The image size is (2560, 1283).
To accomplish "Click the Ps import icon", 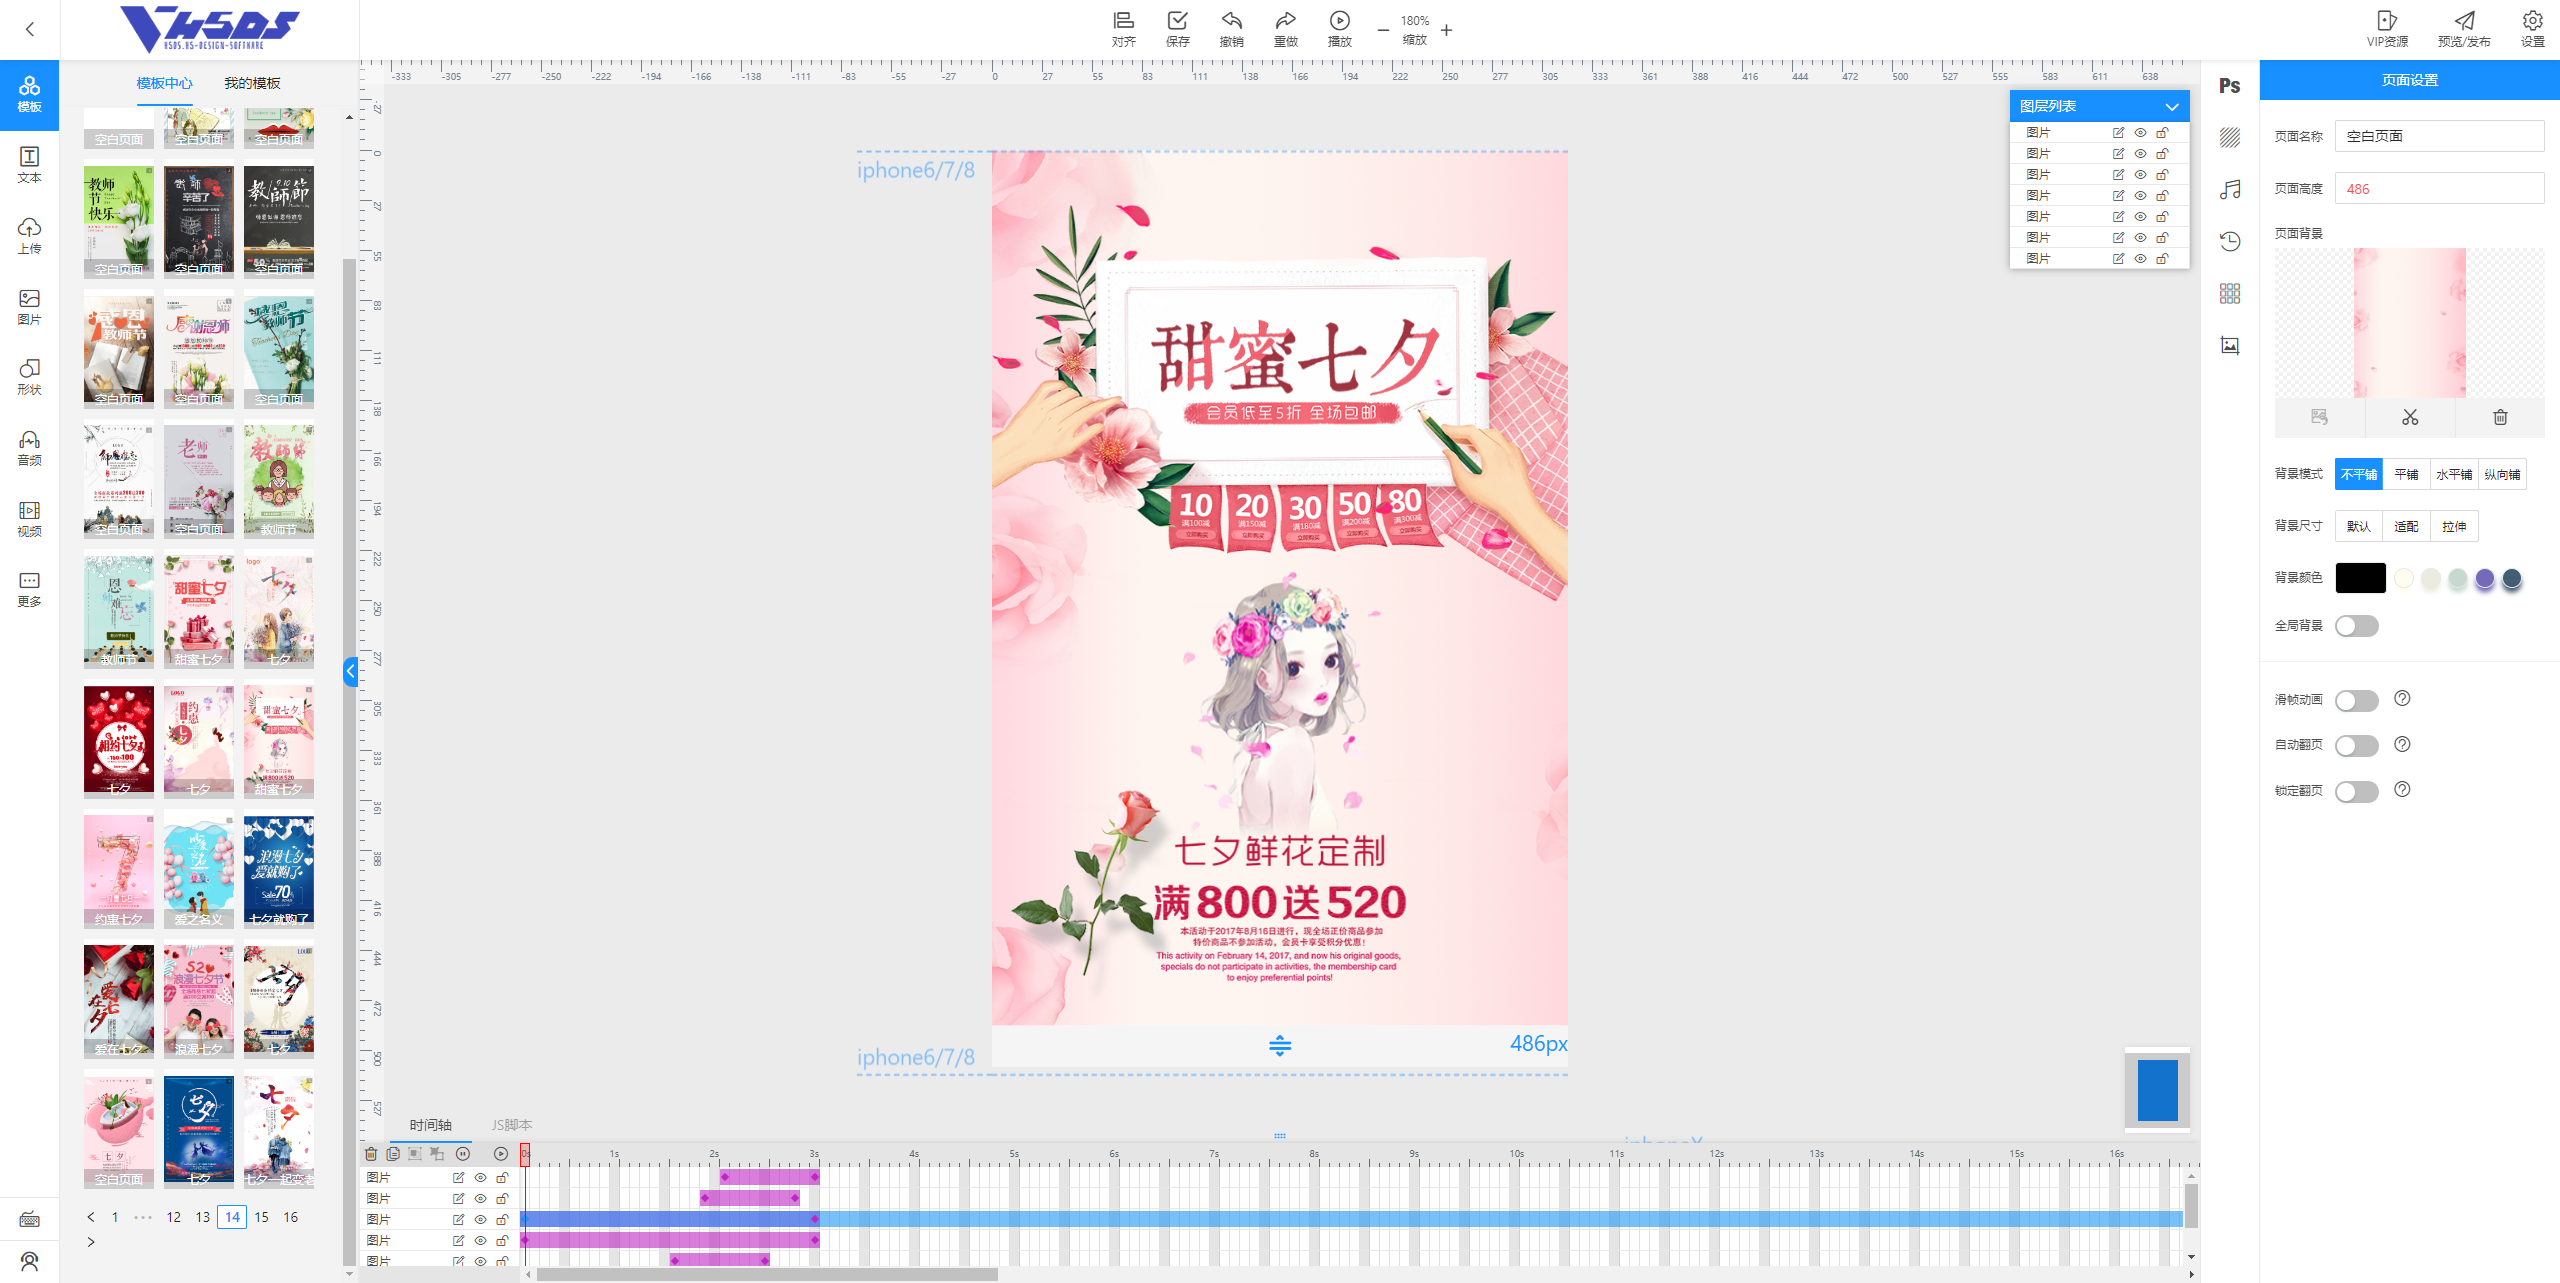I will 2229,86.
